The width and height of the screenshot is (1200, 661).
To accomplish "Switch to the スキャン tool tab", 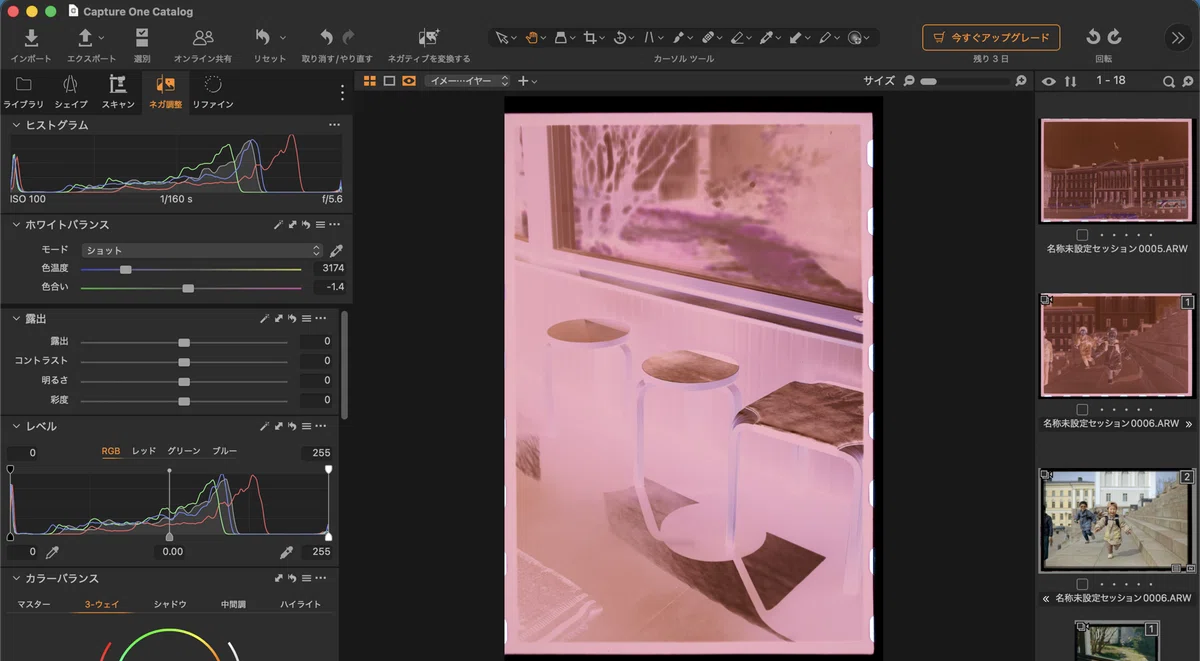I will click(x=118, y=92).
